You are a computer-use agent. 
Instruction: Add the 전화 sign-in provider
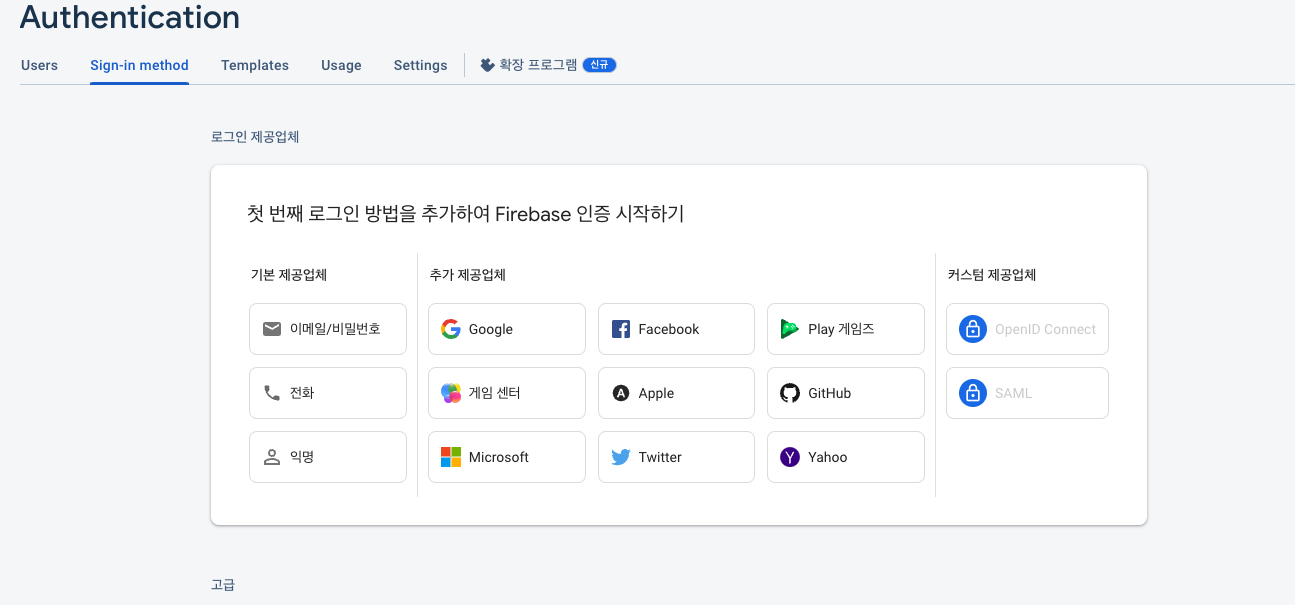tap(328, 393)
